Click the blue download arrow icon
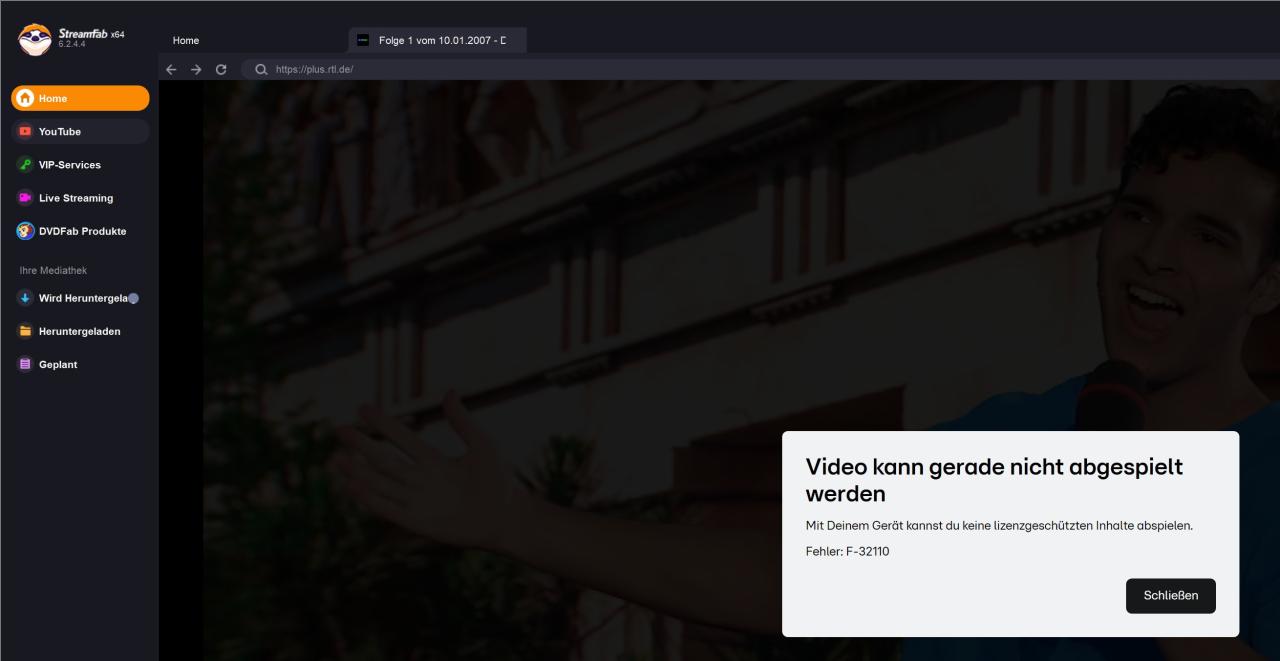The height and width of the screenshot is (661, 1280). coord(26,298)
